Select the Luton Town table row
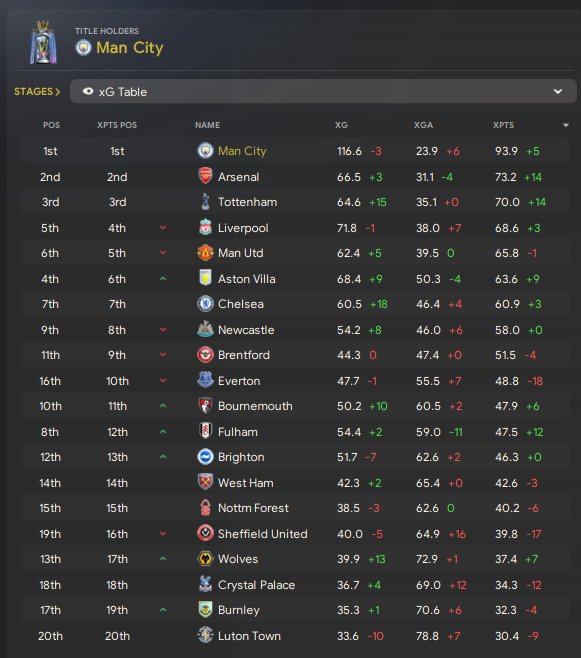581x658 pixels. 295,636
